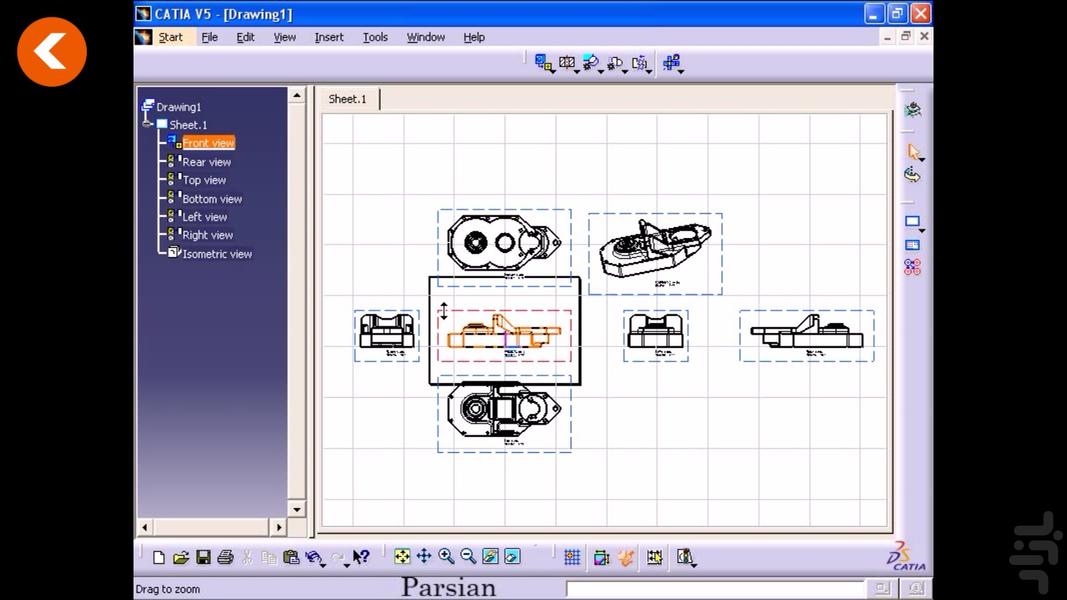Expand the select tool's dropdown arrow
Viewport: 1067px width, 600px height.
(921, 161)
